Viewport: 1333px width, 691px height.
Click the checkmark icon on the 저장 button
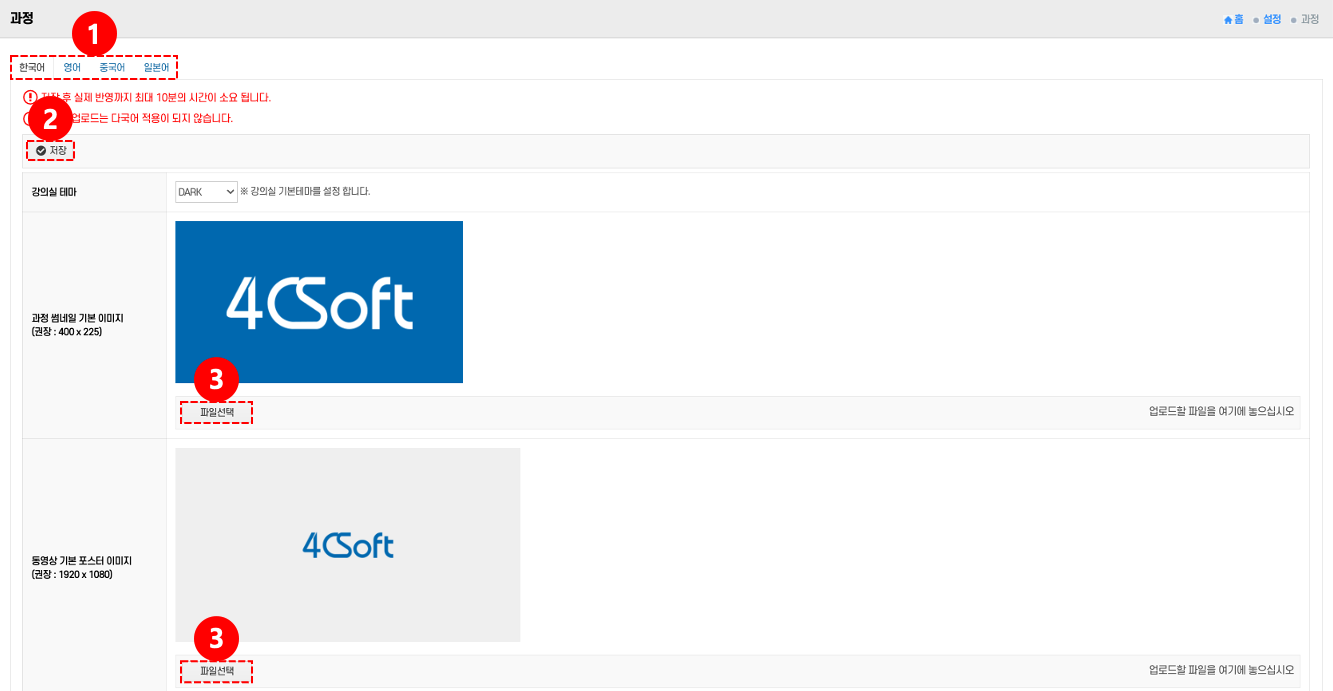[41, 151]
